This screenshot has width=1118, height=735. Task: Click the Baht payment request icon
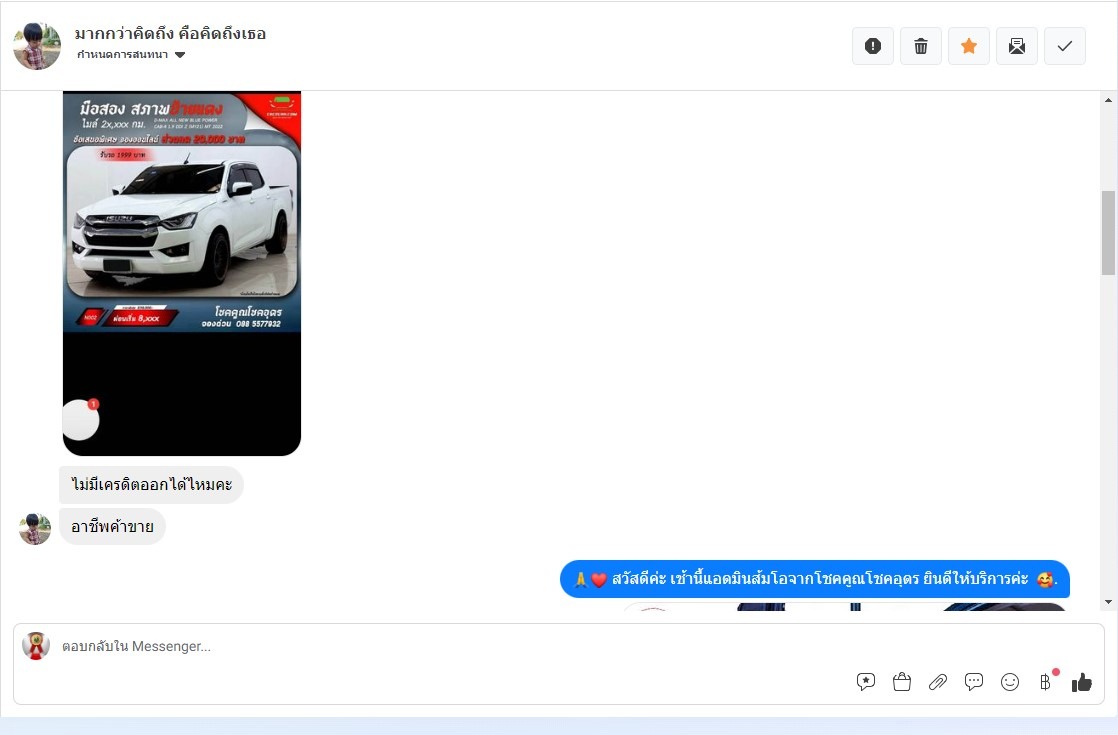tap(1045, 682)
